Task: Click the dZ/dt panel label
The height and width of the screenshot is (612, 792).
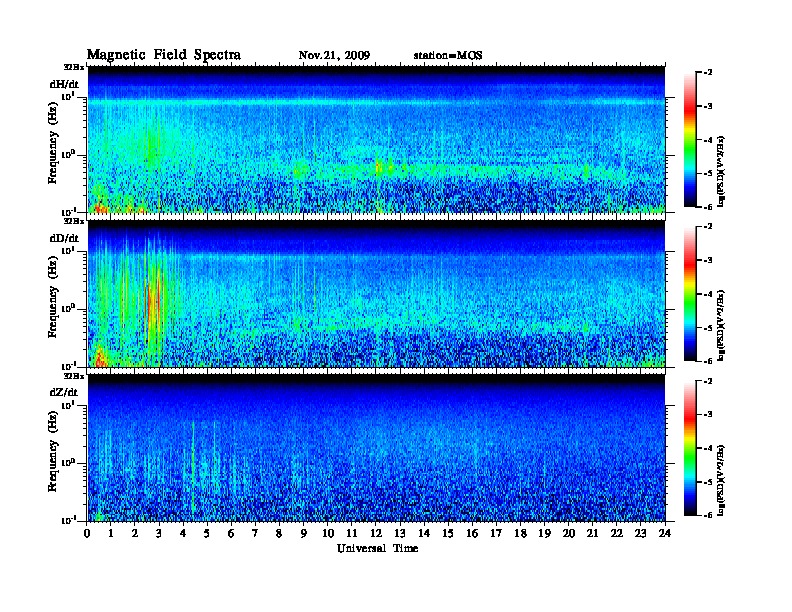Action: click(64, 392)
